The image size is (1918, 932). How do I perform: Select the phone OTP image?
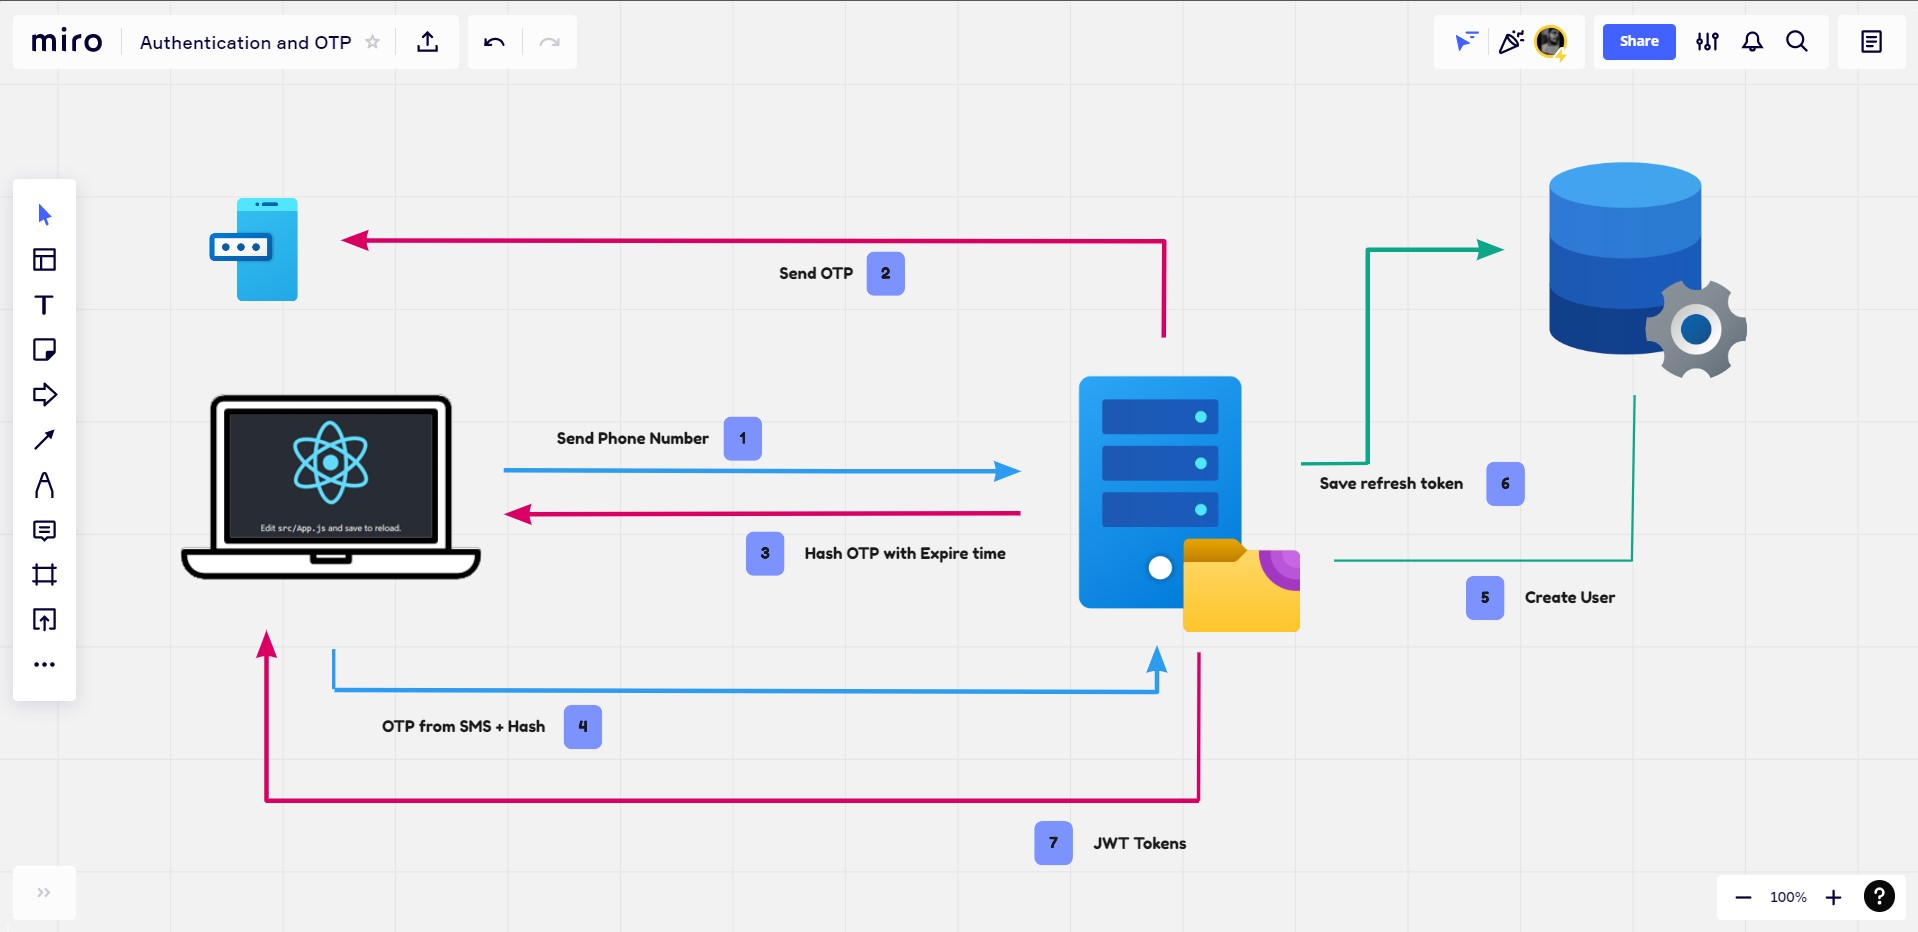tap(254, 249)
